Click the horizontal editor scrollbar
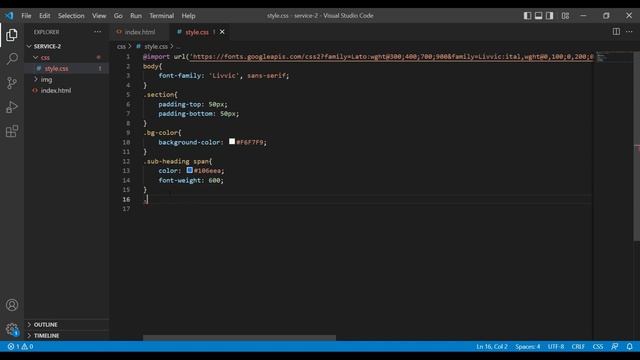640x360 pixels. (x=239, y=338)
